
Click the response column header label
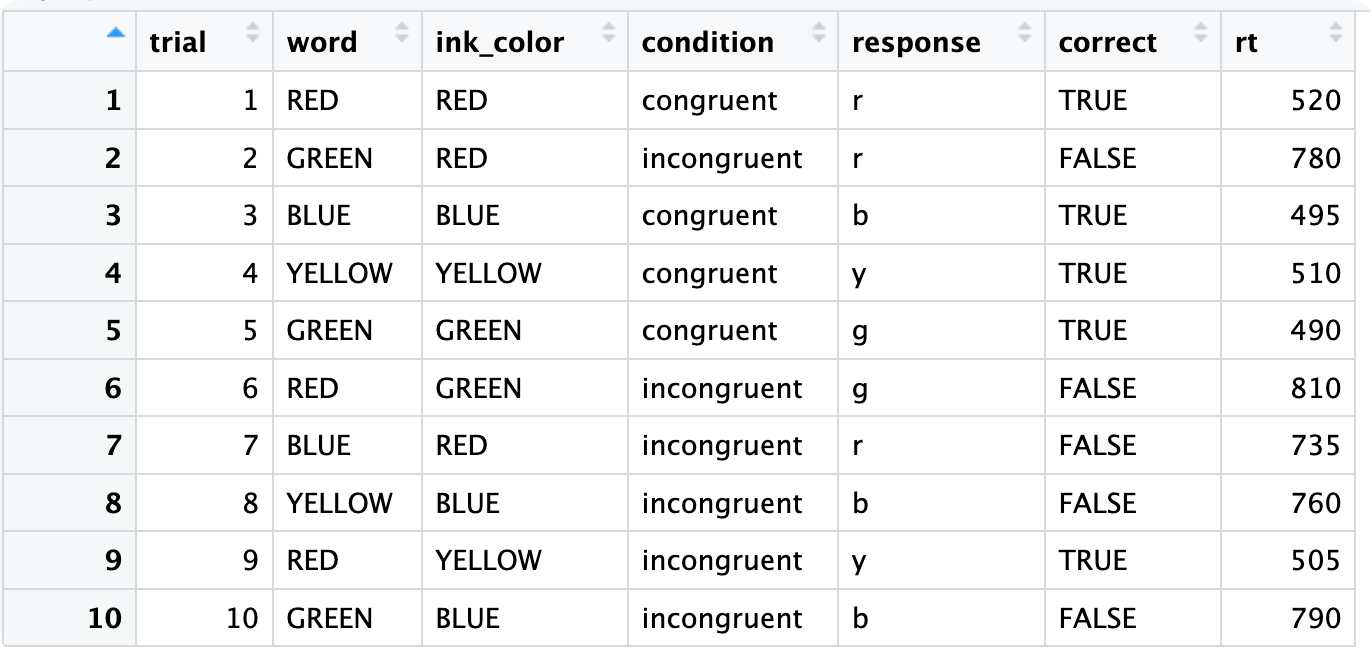coord(916,43)
